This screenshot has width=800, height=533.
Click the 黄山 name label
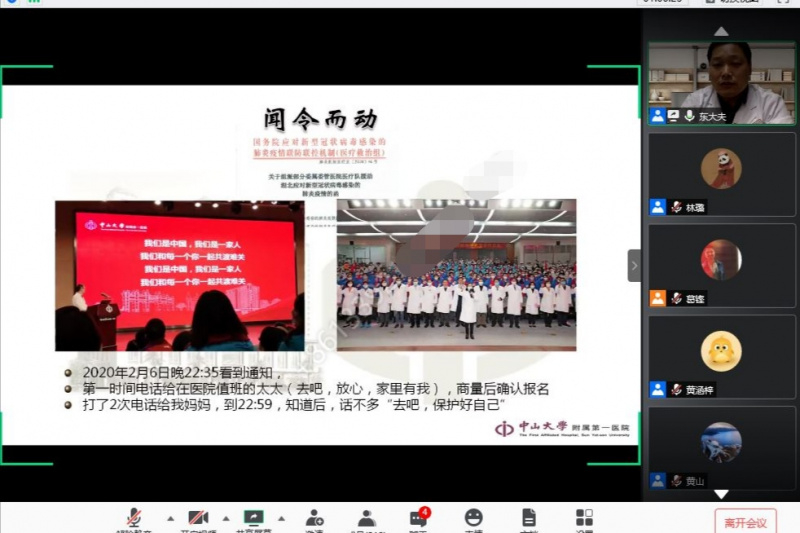pos(695,481)
